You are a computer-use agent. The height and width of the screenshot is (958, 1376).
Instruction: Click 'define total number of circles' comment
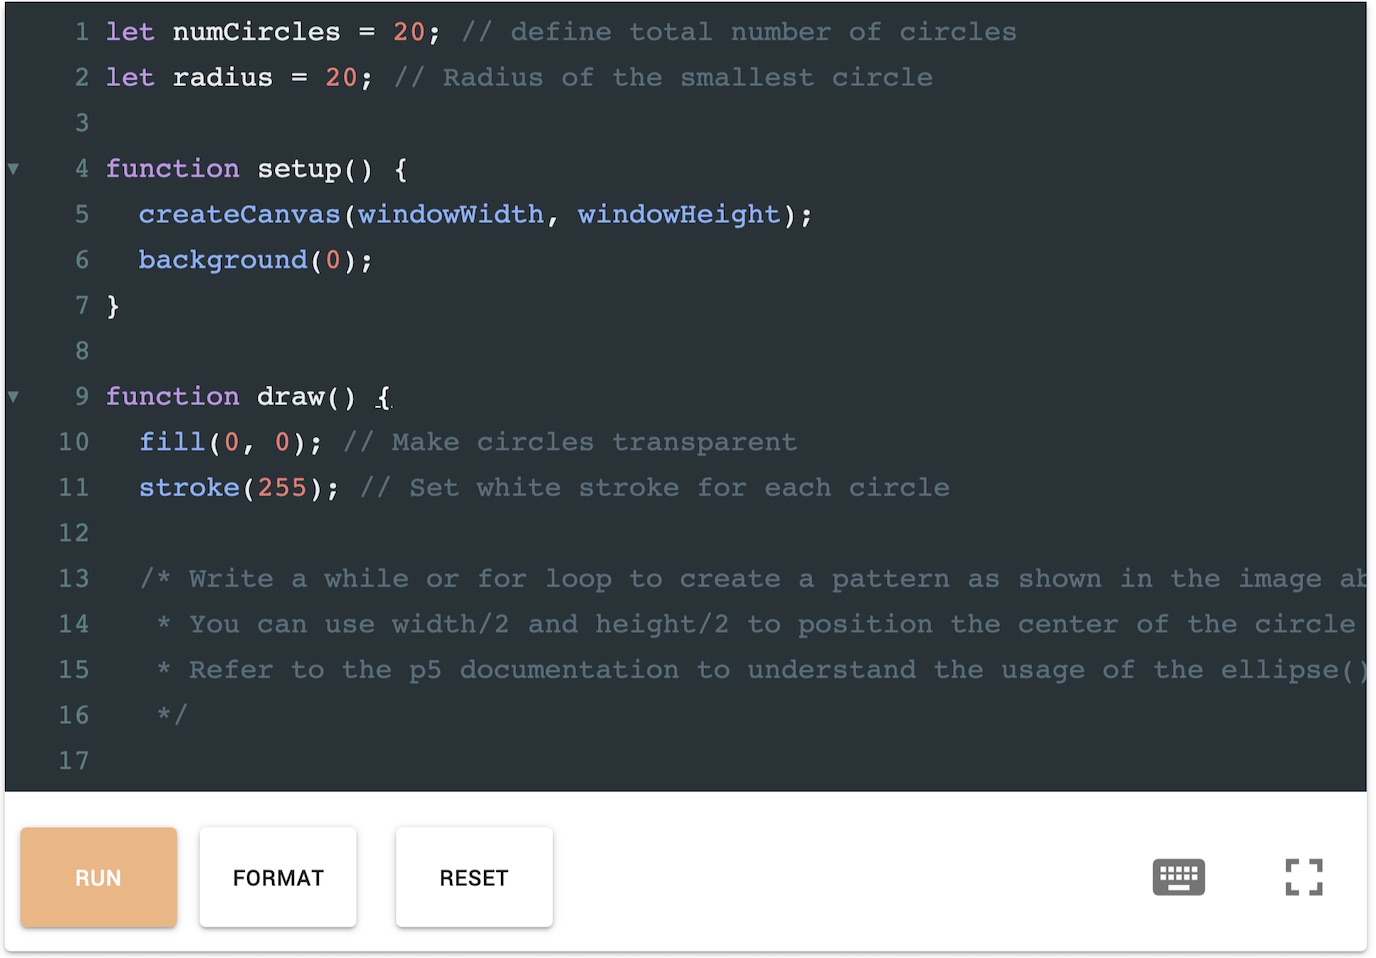coord(739,32)
